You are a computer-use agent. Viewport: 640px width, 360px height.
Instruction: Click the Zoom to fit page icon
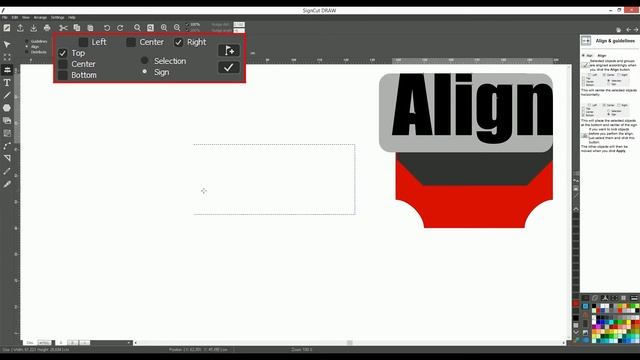point(151,28)
